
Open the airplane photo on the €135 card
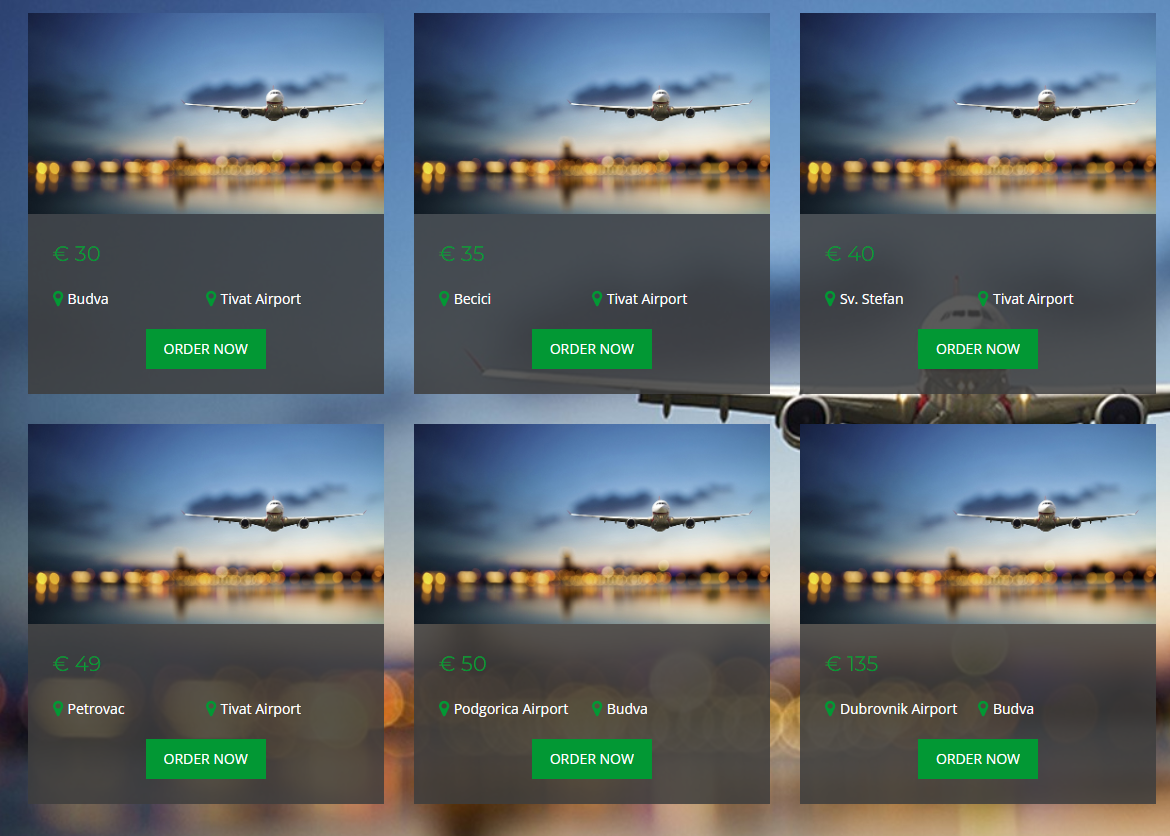click(977, 524)
